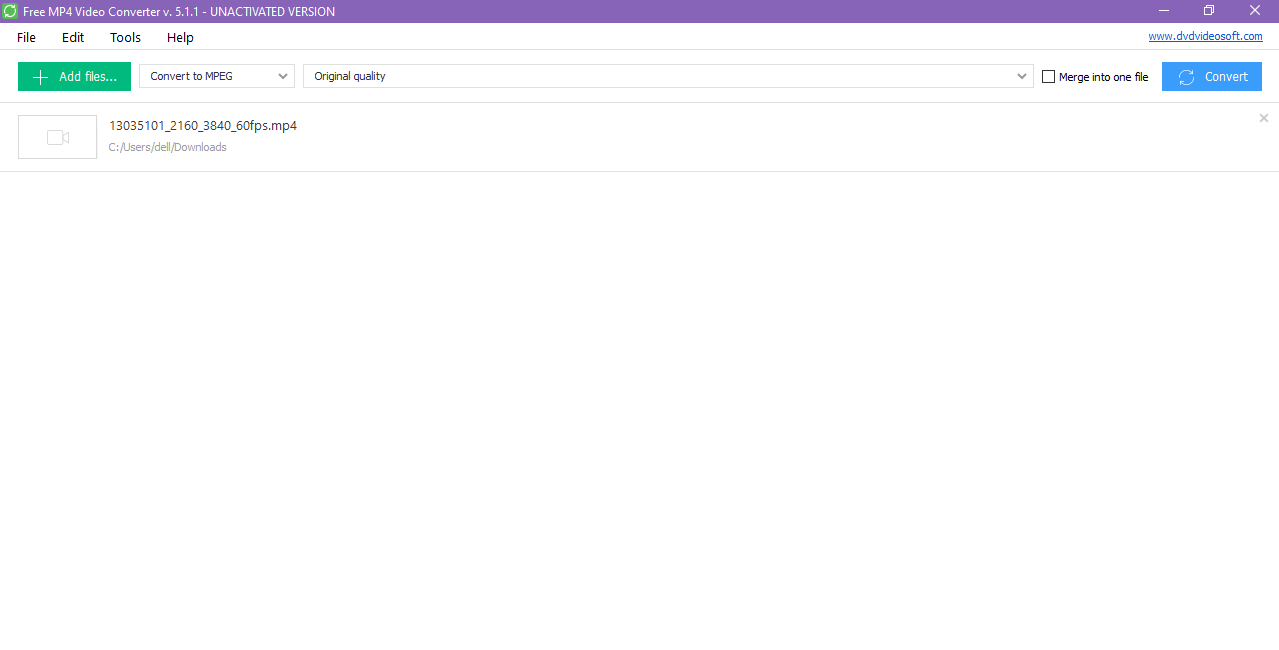
Task: Click the window restore icon
Action: coord(1208,10)
